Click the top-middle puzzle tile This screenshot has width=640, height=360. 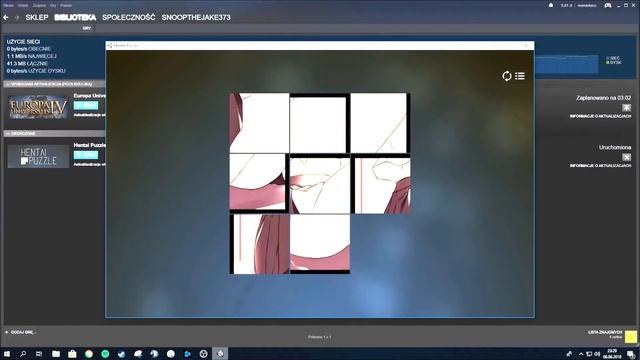pyautogui.click(x=320, y=123)
